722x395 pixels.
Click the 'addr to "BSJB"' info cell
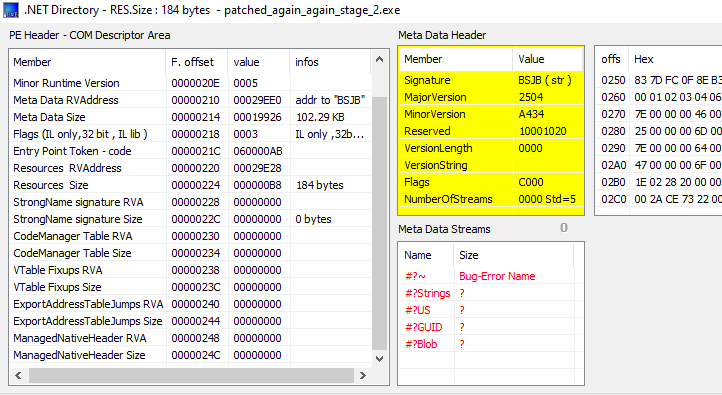click(x=330, y=100)
